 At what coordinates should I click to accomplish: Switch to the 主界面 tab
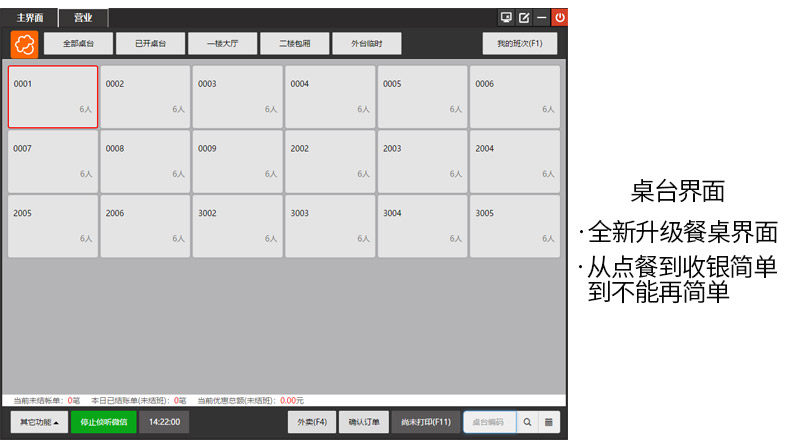pyautogui.click(x=30, y=18)
